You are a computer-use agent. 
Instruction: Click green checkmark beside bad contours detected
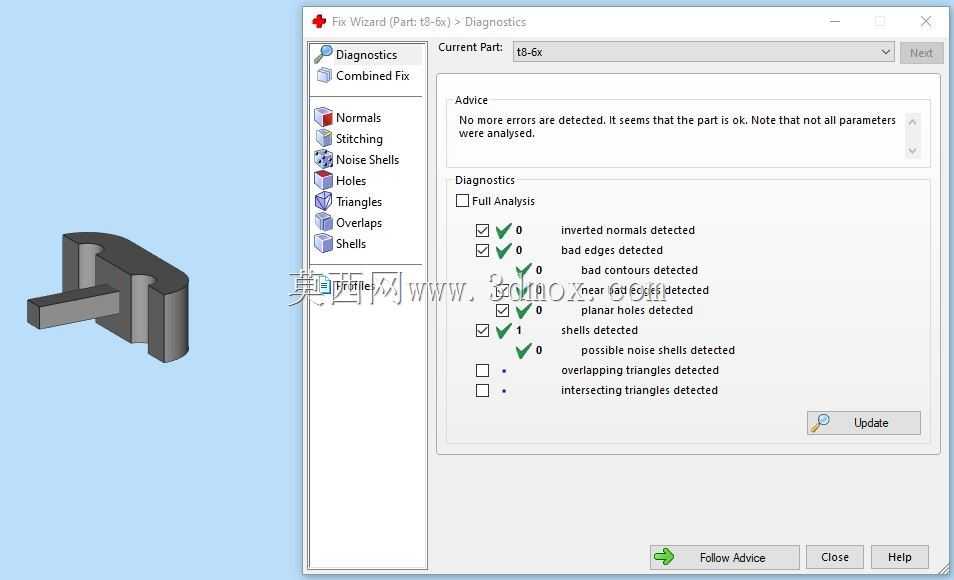523,270
